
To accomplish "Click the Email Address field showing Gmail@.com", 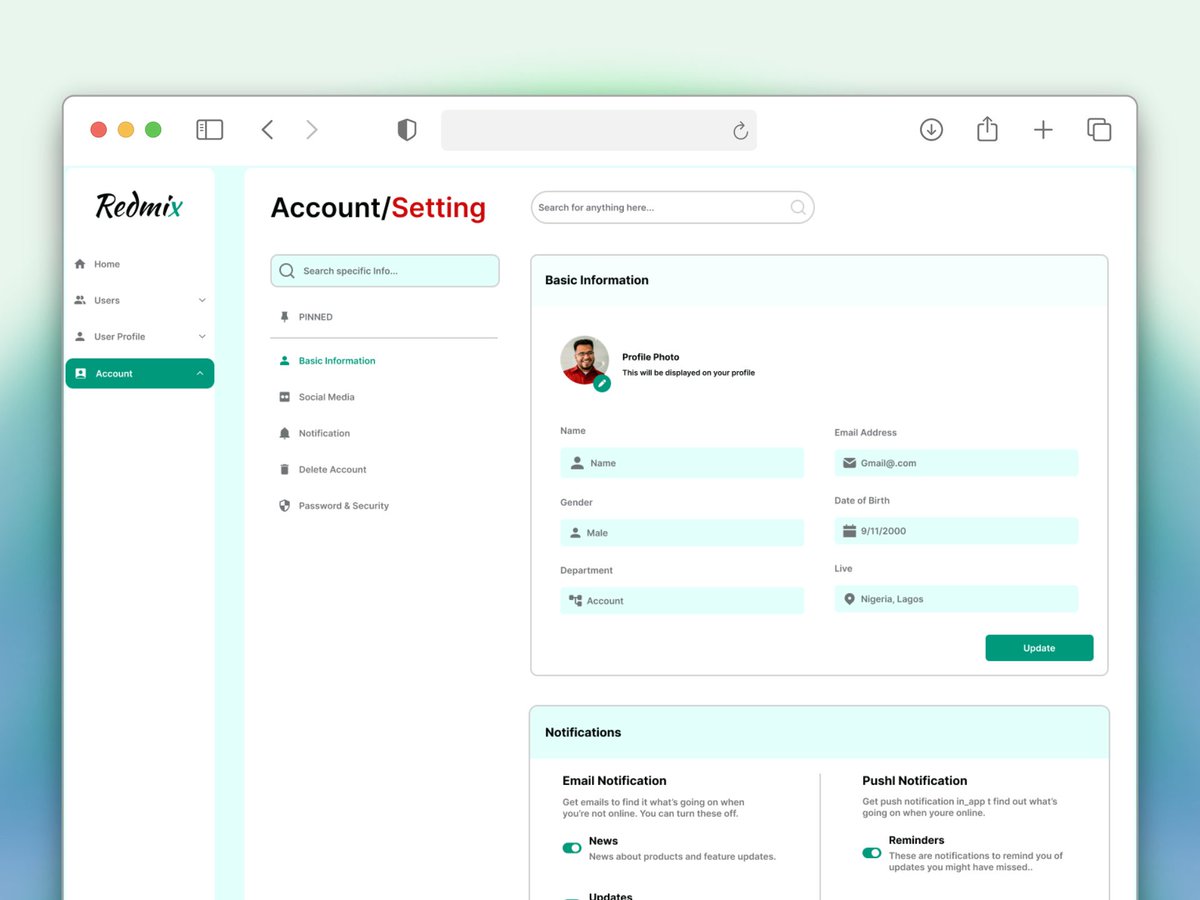I will coord(956,463).
